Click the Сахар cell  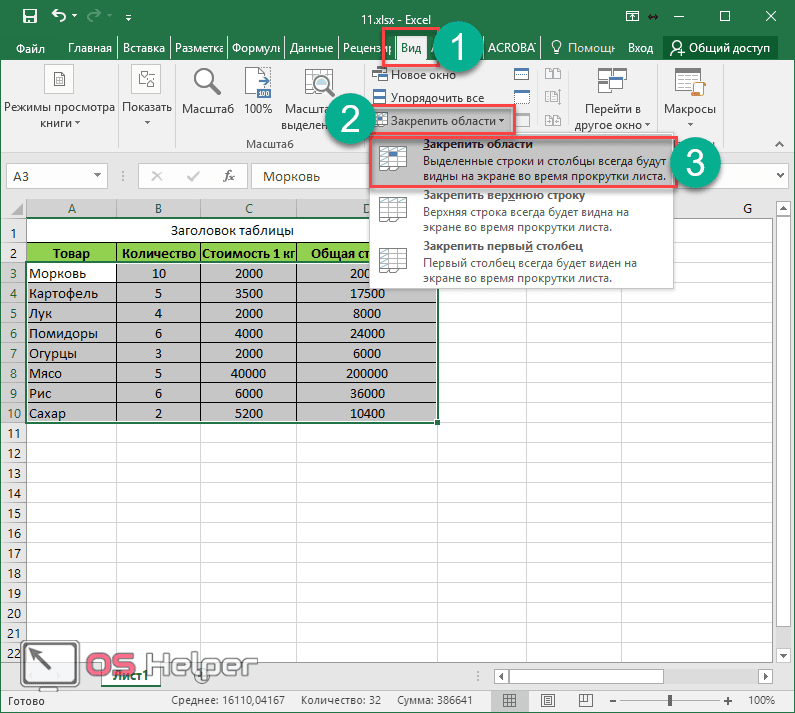[x=71, y=413]
